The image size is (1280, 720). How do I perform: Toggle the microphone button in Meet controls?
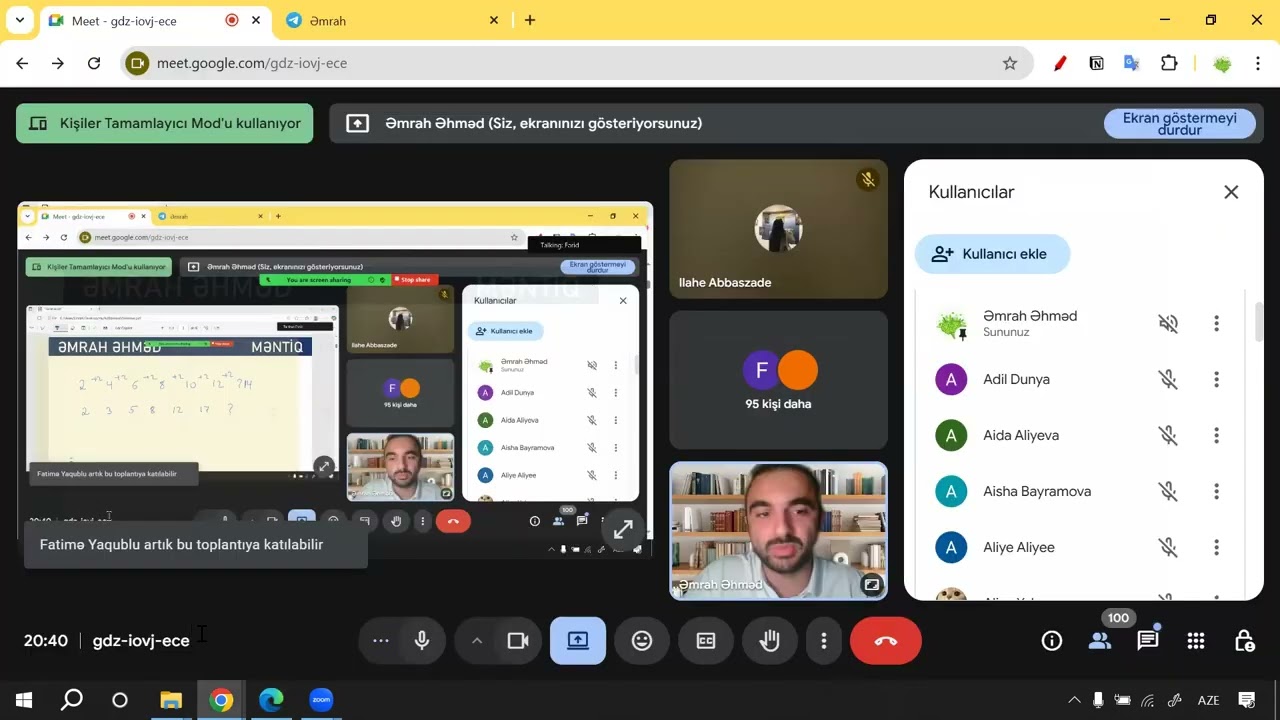pyautogui.click(x=422, y=641)
